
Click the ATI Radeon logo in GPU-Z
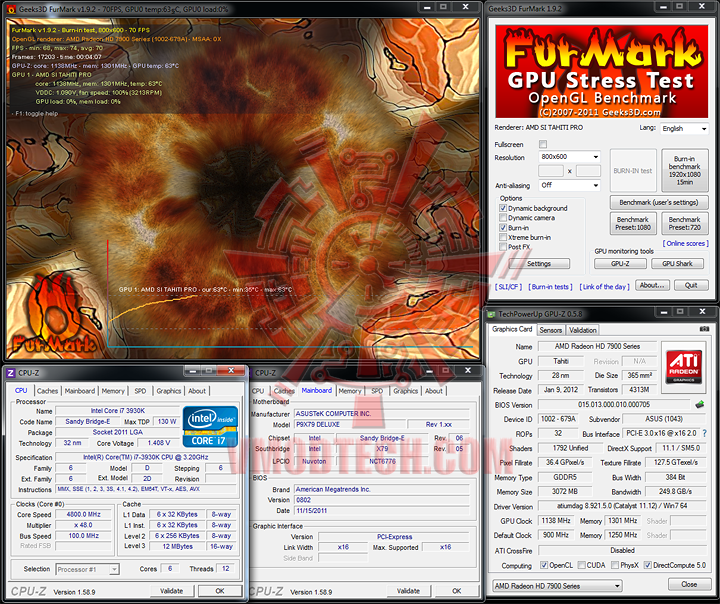coord(684,367)
